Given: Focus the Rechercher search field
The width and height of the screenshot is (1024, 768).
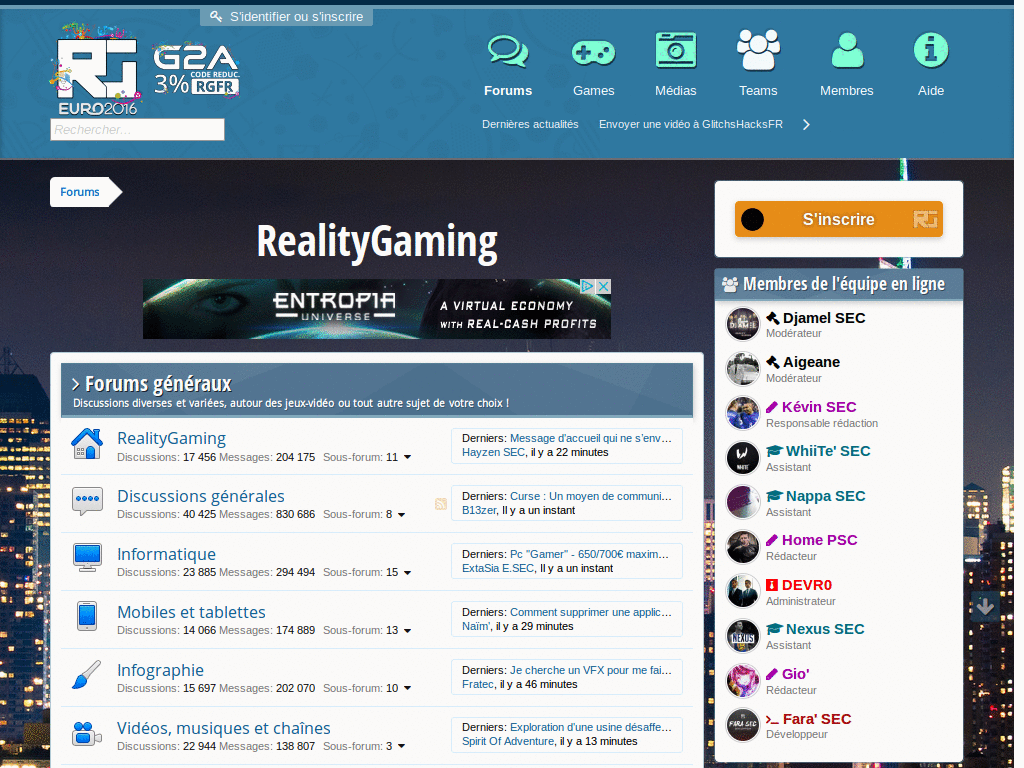Looking at the screenshot, I should point(137,129).
